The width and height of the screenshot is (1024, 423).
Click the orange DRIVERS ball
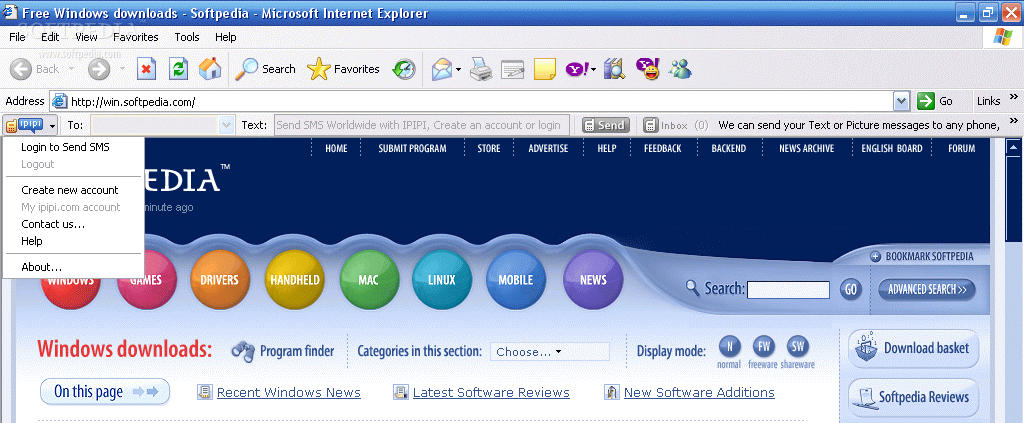(219, 280)
